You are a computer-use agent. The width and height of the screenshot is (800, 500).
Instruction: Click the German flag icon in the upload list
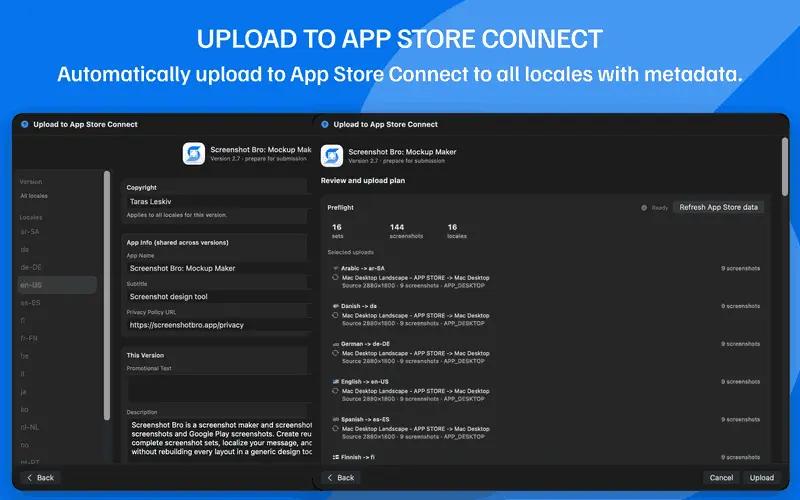point(336,343)
